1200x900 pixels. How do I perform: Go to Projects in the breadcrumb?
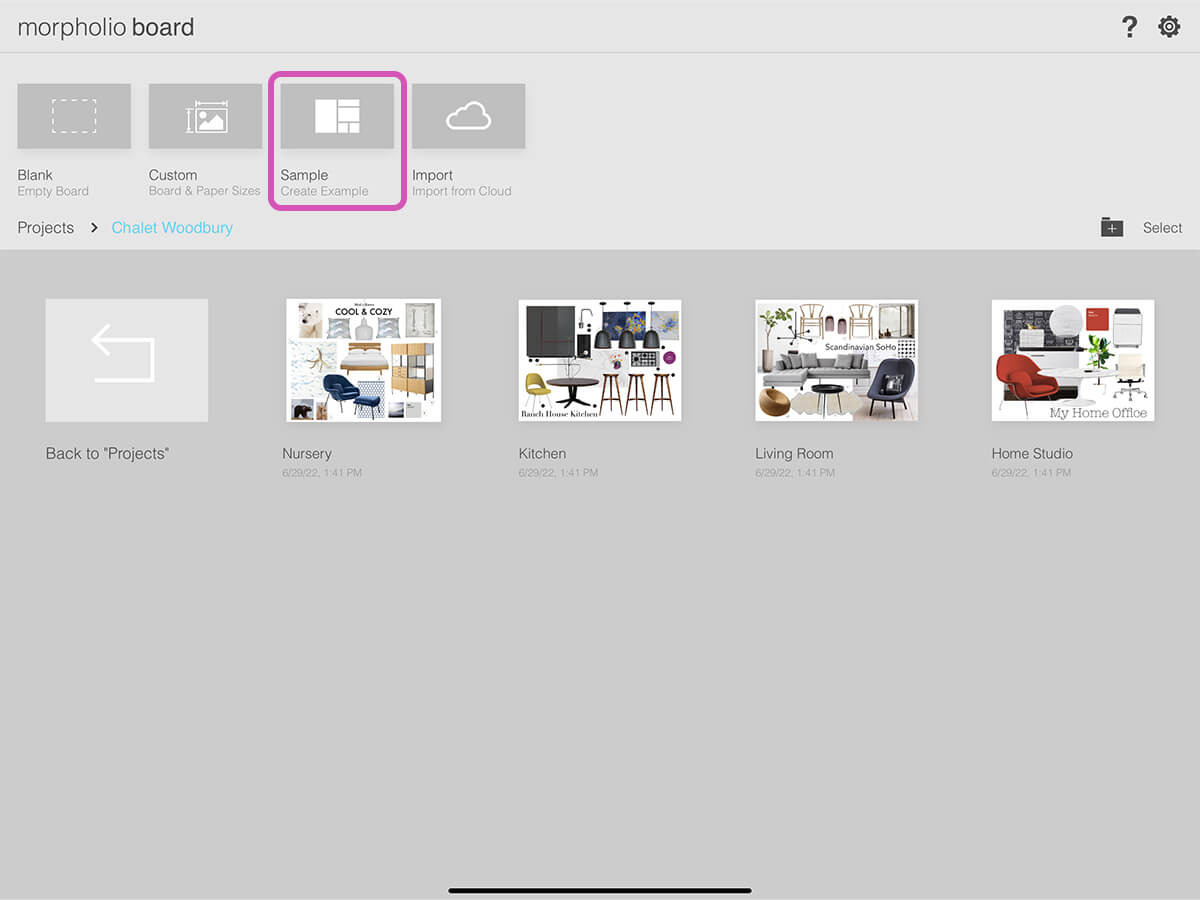coord(46,228)
